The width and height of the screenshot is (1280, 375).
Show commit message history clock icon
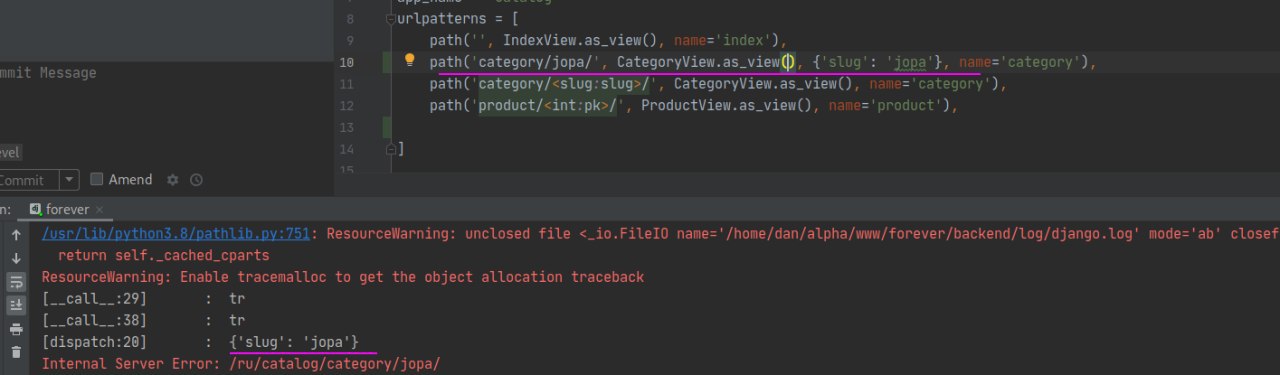tap(196, 180)
